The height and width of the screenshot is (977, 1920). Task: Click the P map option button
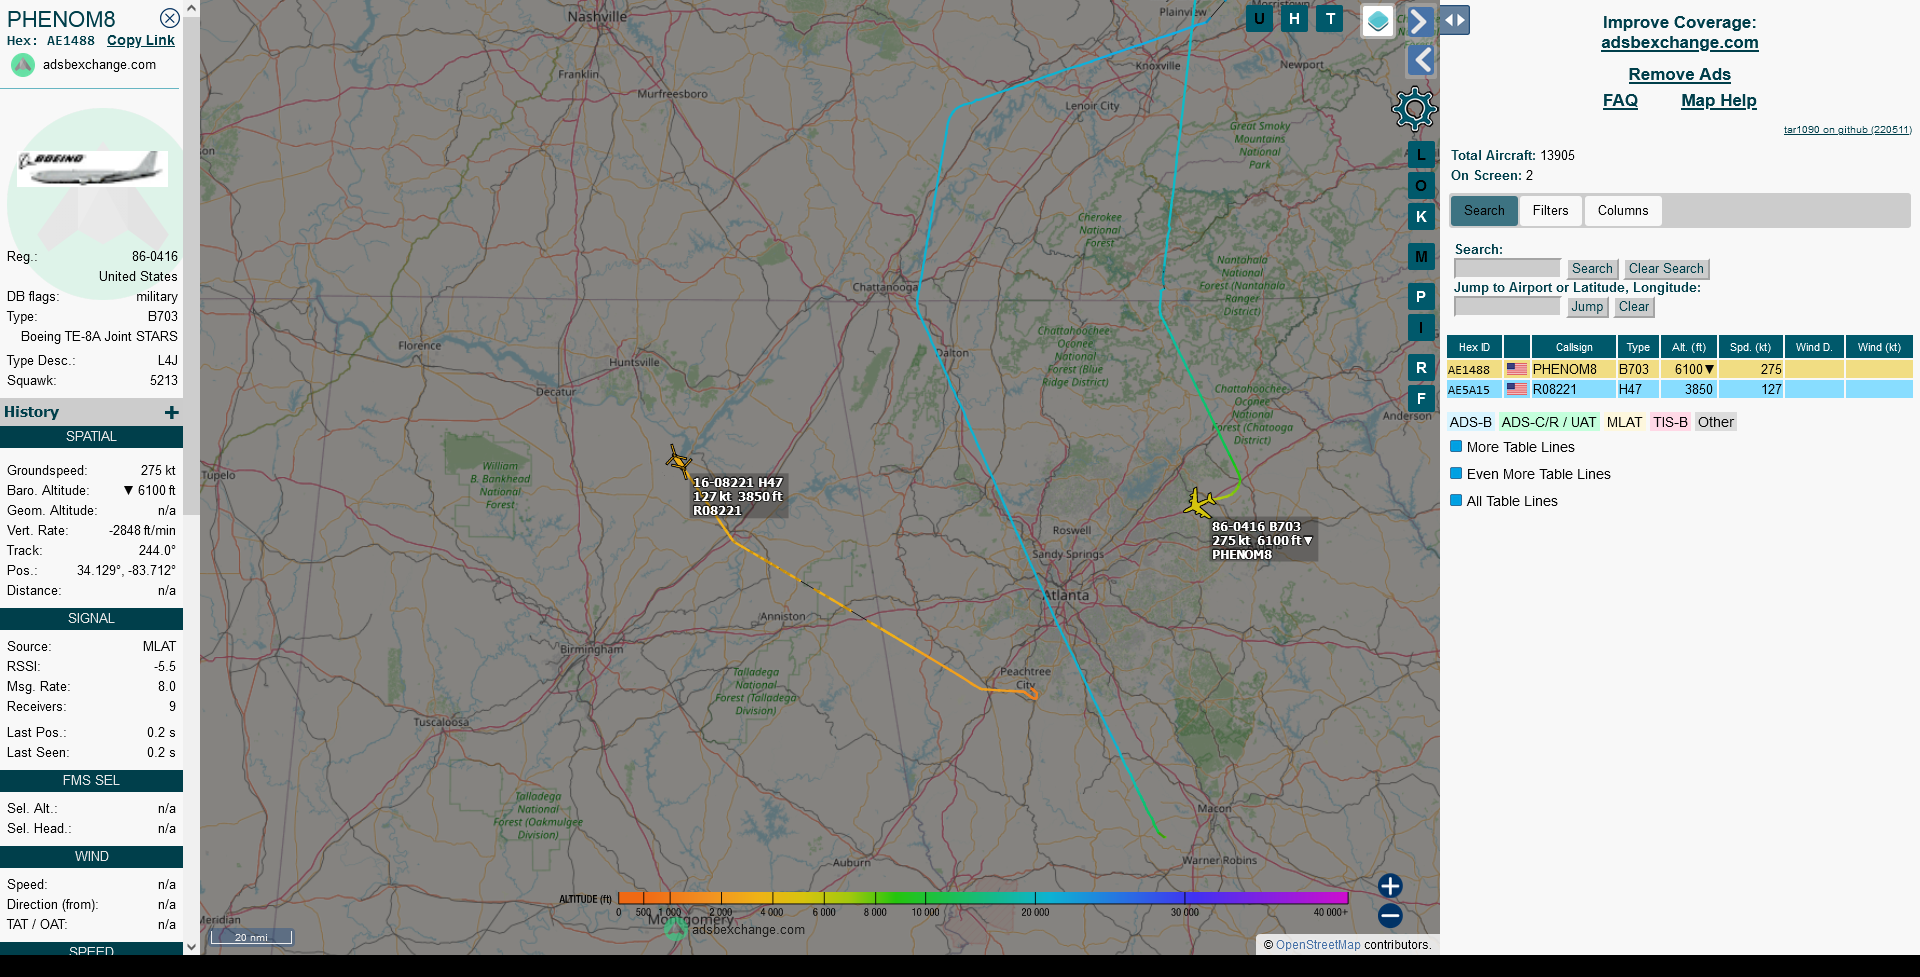(1421, 297)
